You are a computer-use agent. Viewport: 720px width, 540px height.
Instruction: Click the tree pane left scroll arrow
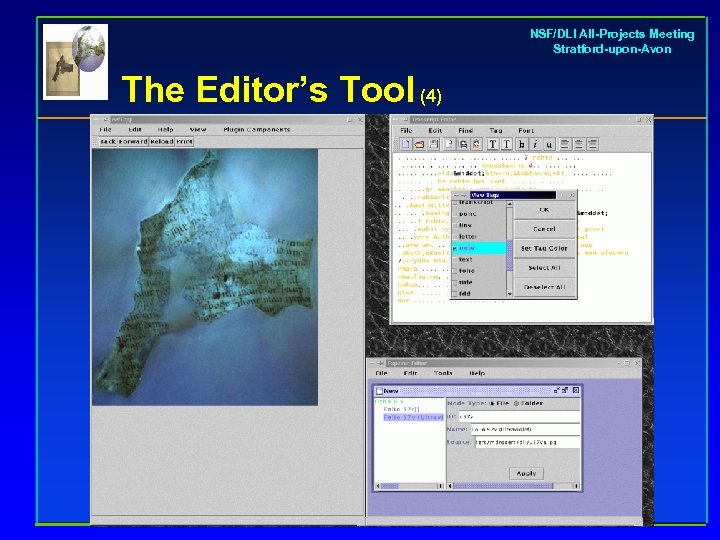378,485
